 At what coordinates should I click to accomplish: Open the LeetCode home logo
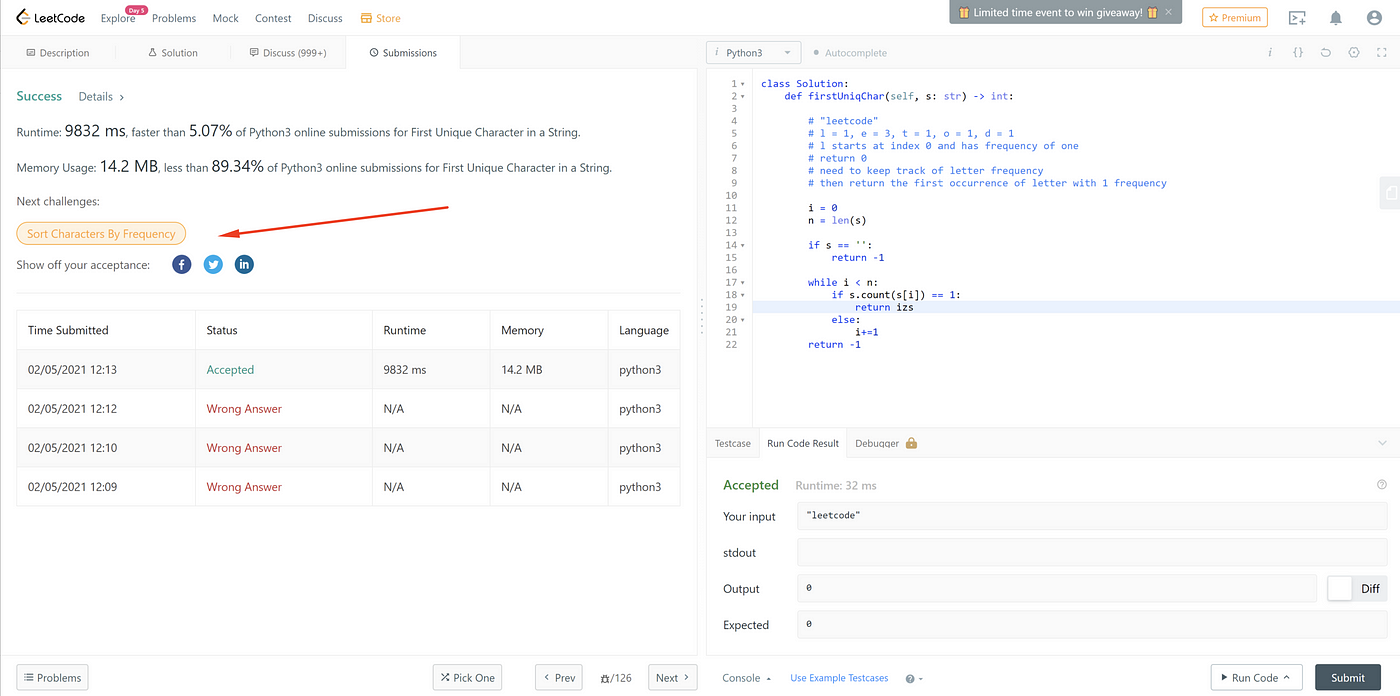50,18
